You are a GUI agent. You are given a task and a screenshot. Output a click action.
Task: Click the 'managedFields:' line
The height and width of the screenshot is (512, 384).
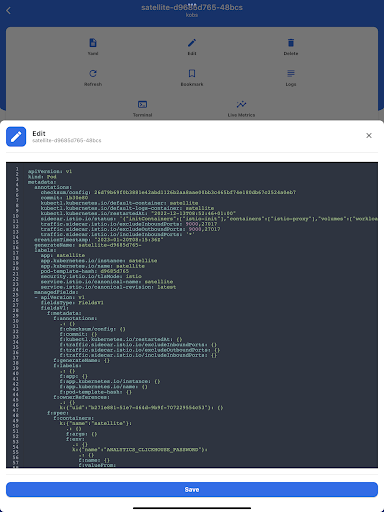56,292
